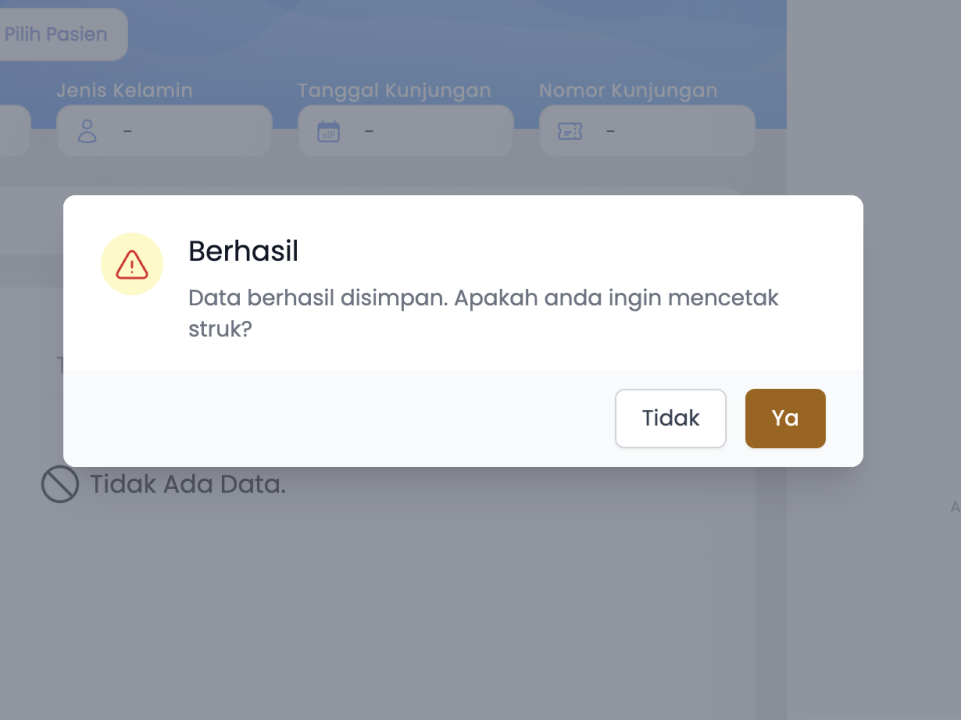Click the dash value in Nomor Kunjungan field
This screenshot has height=720, width=961.
(x=610, y=131)
